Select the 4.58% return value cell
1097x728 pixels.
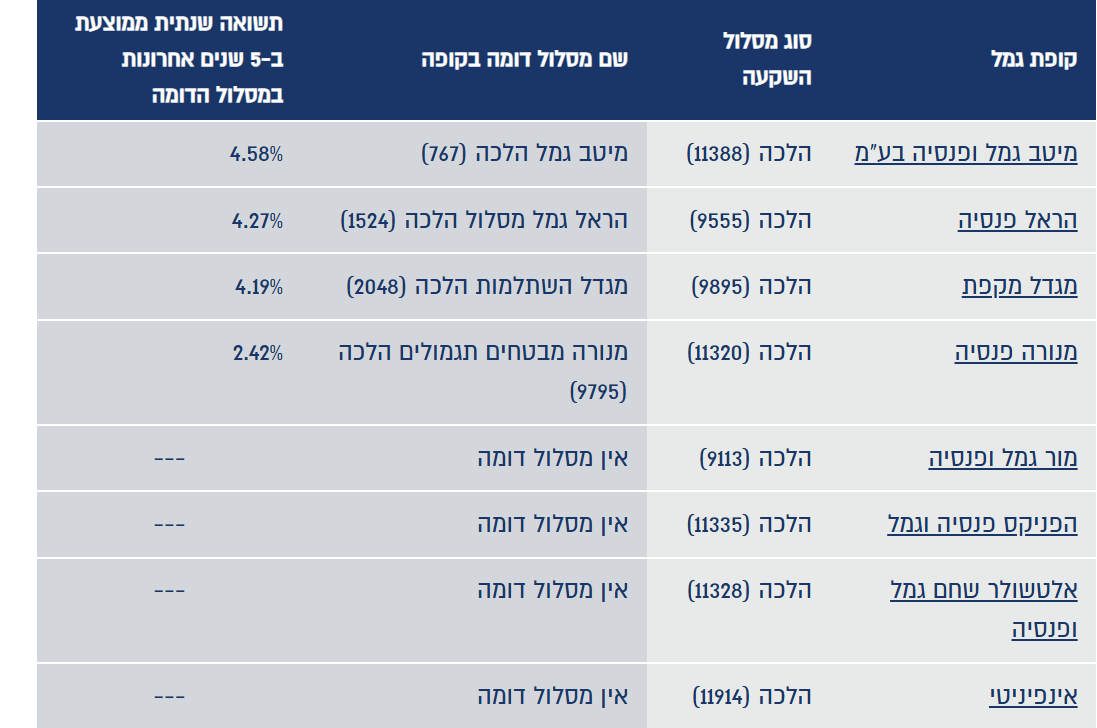(259, 154)
